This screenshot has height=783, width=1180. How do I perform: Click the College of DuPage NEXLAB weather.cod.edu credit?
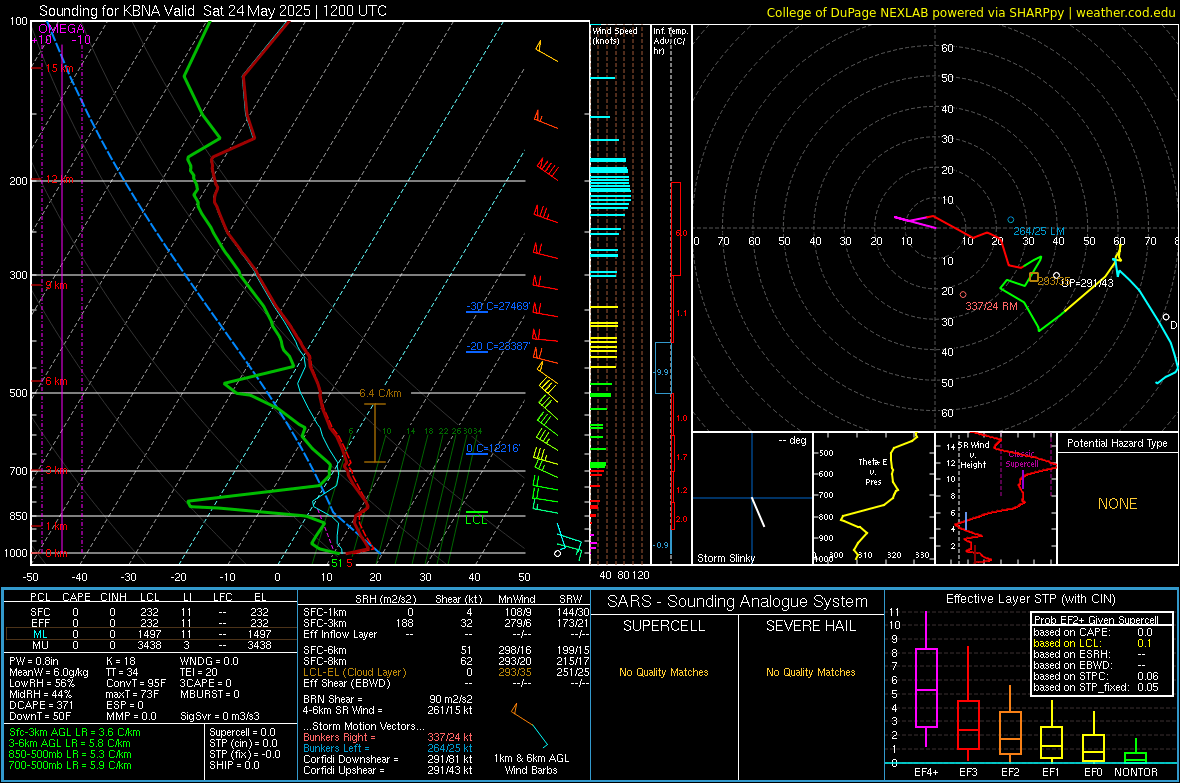[x=970, y=13]
